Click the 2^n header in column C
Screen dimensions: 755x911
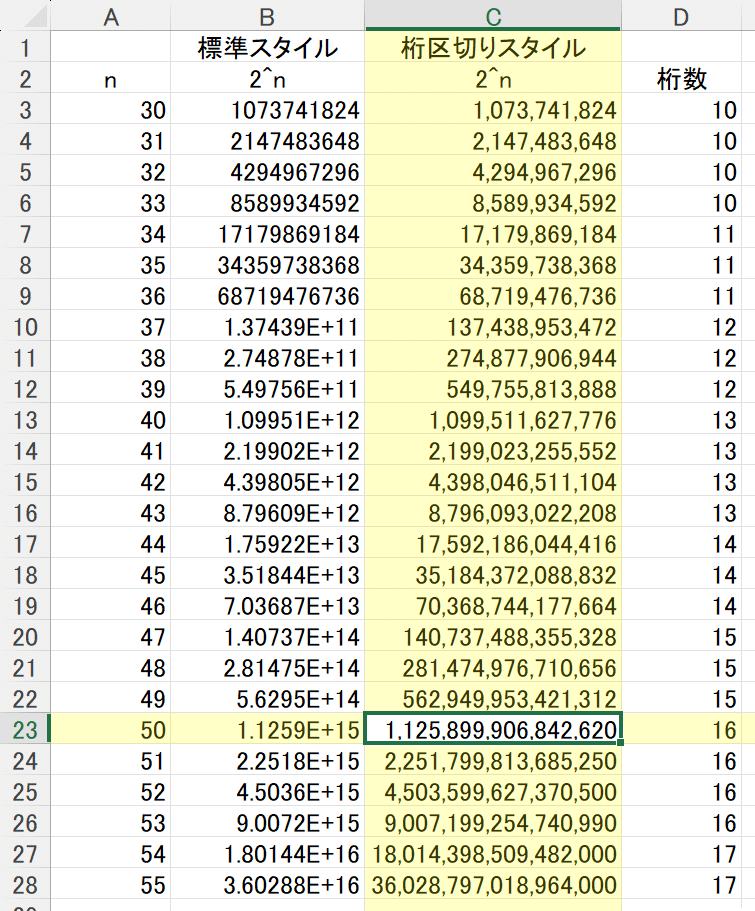coord(493,79)
